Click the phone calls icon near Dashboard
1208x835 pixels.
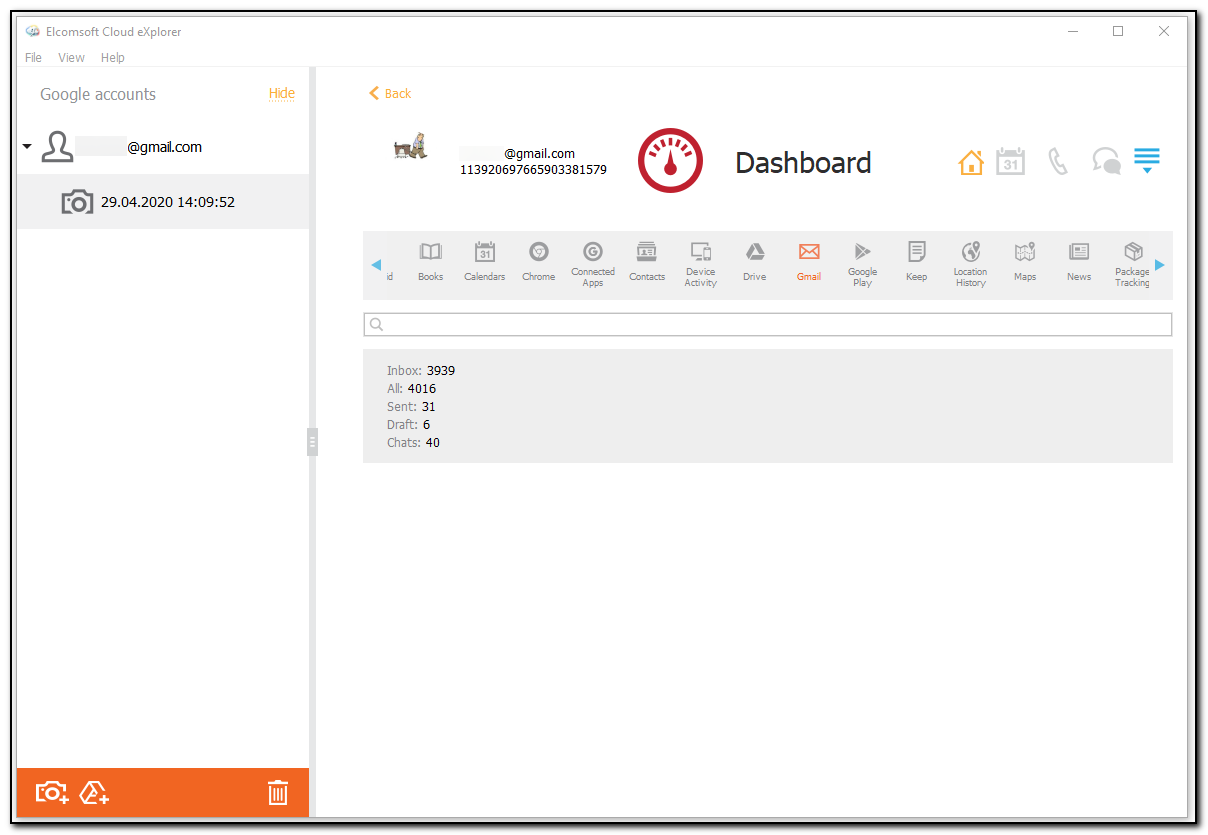click(1058, 160)
